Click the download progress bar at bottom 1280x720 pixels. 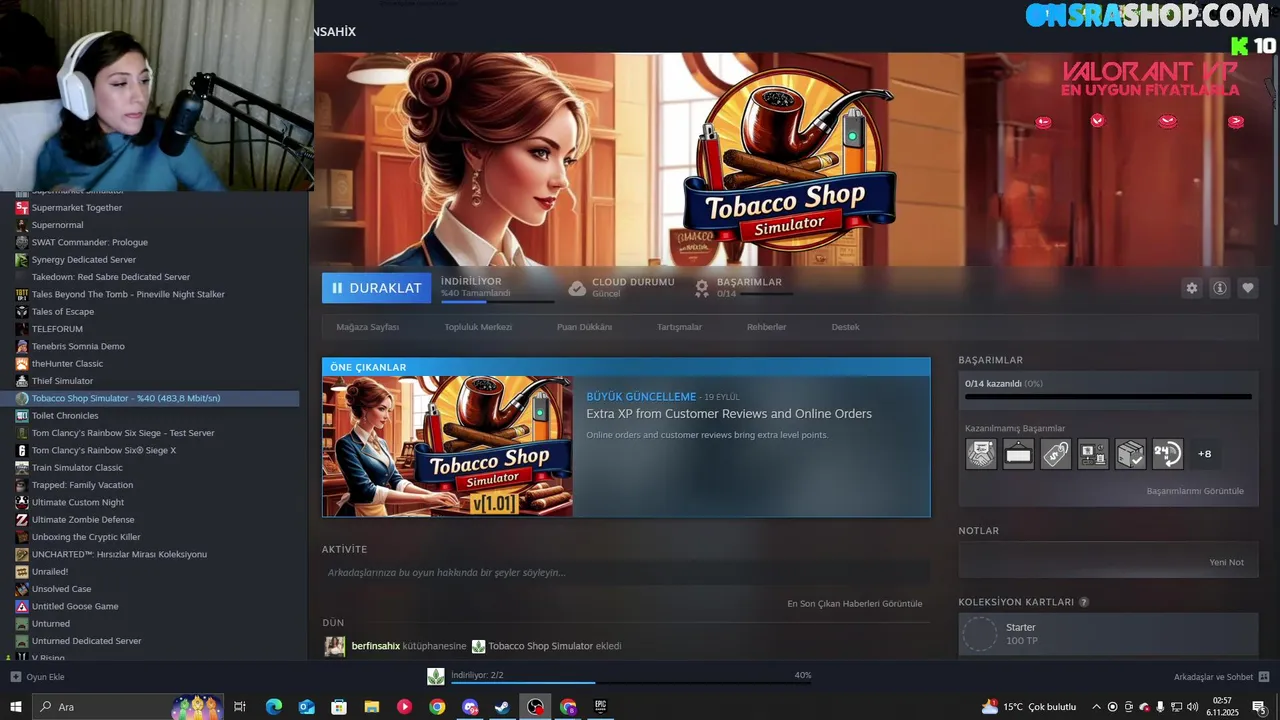(630, 683)
